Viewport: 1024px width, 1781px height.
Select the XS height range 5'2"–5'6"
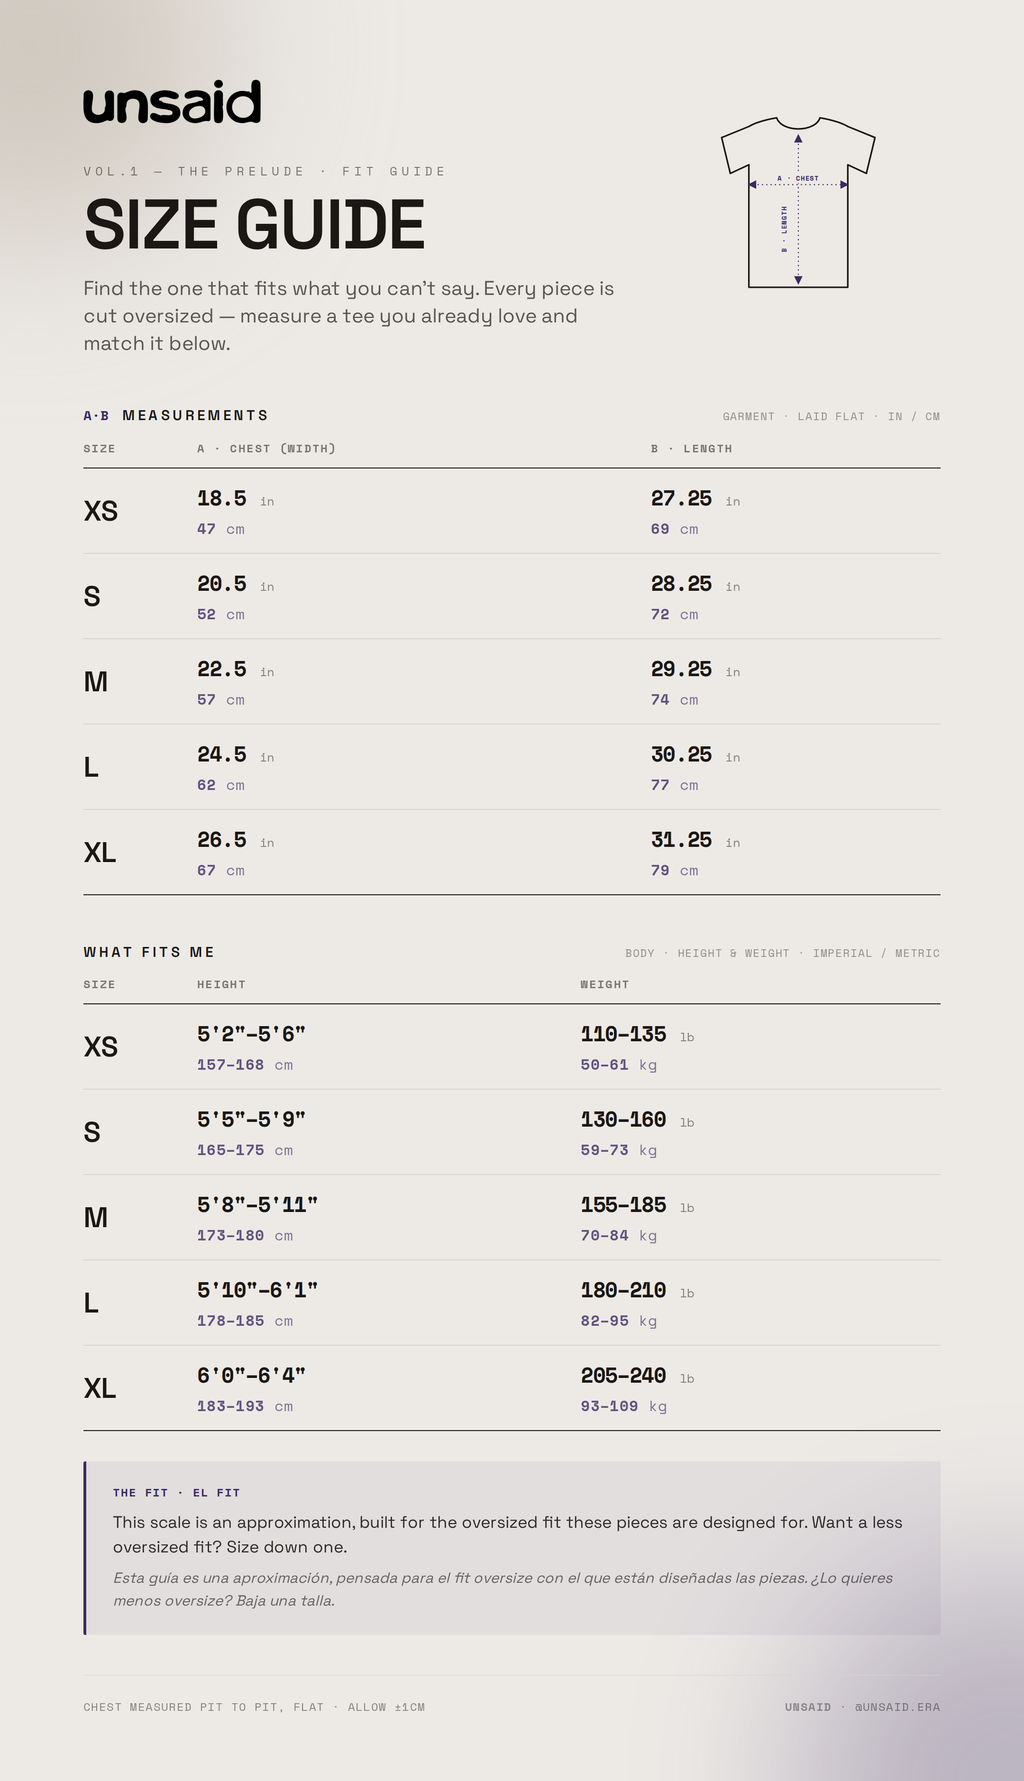point(251,1034)
